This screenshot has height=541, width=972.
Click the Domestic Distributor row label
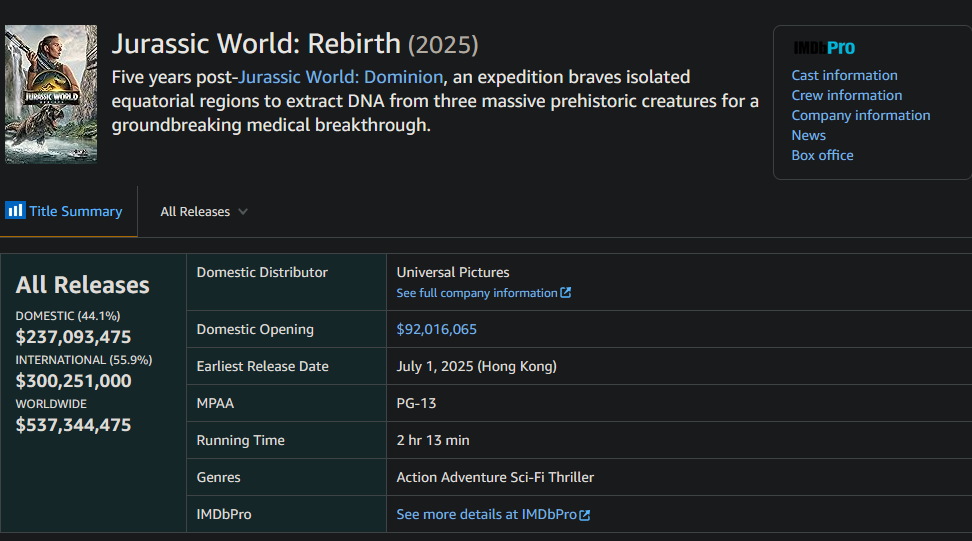tap(262, 272)
